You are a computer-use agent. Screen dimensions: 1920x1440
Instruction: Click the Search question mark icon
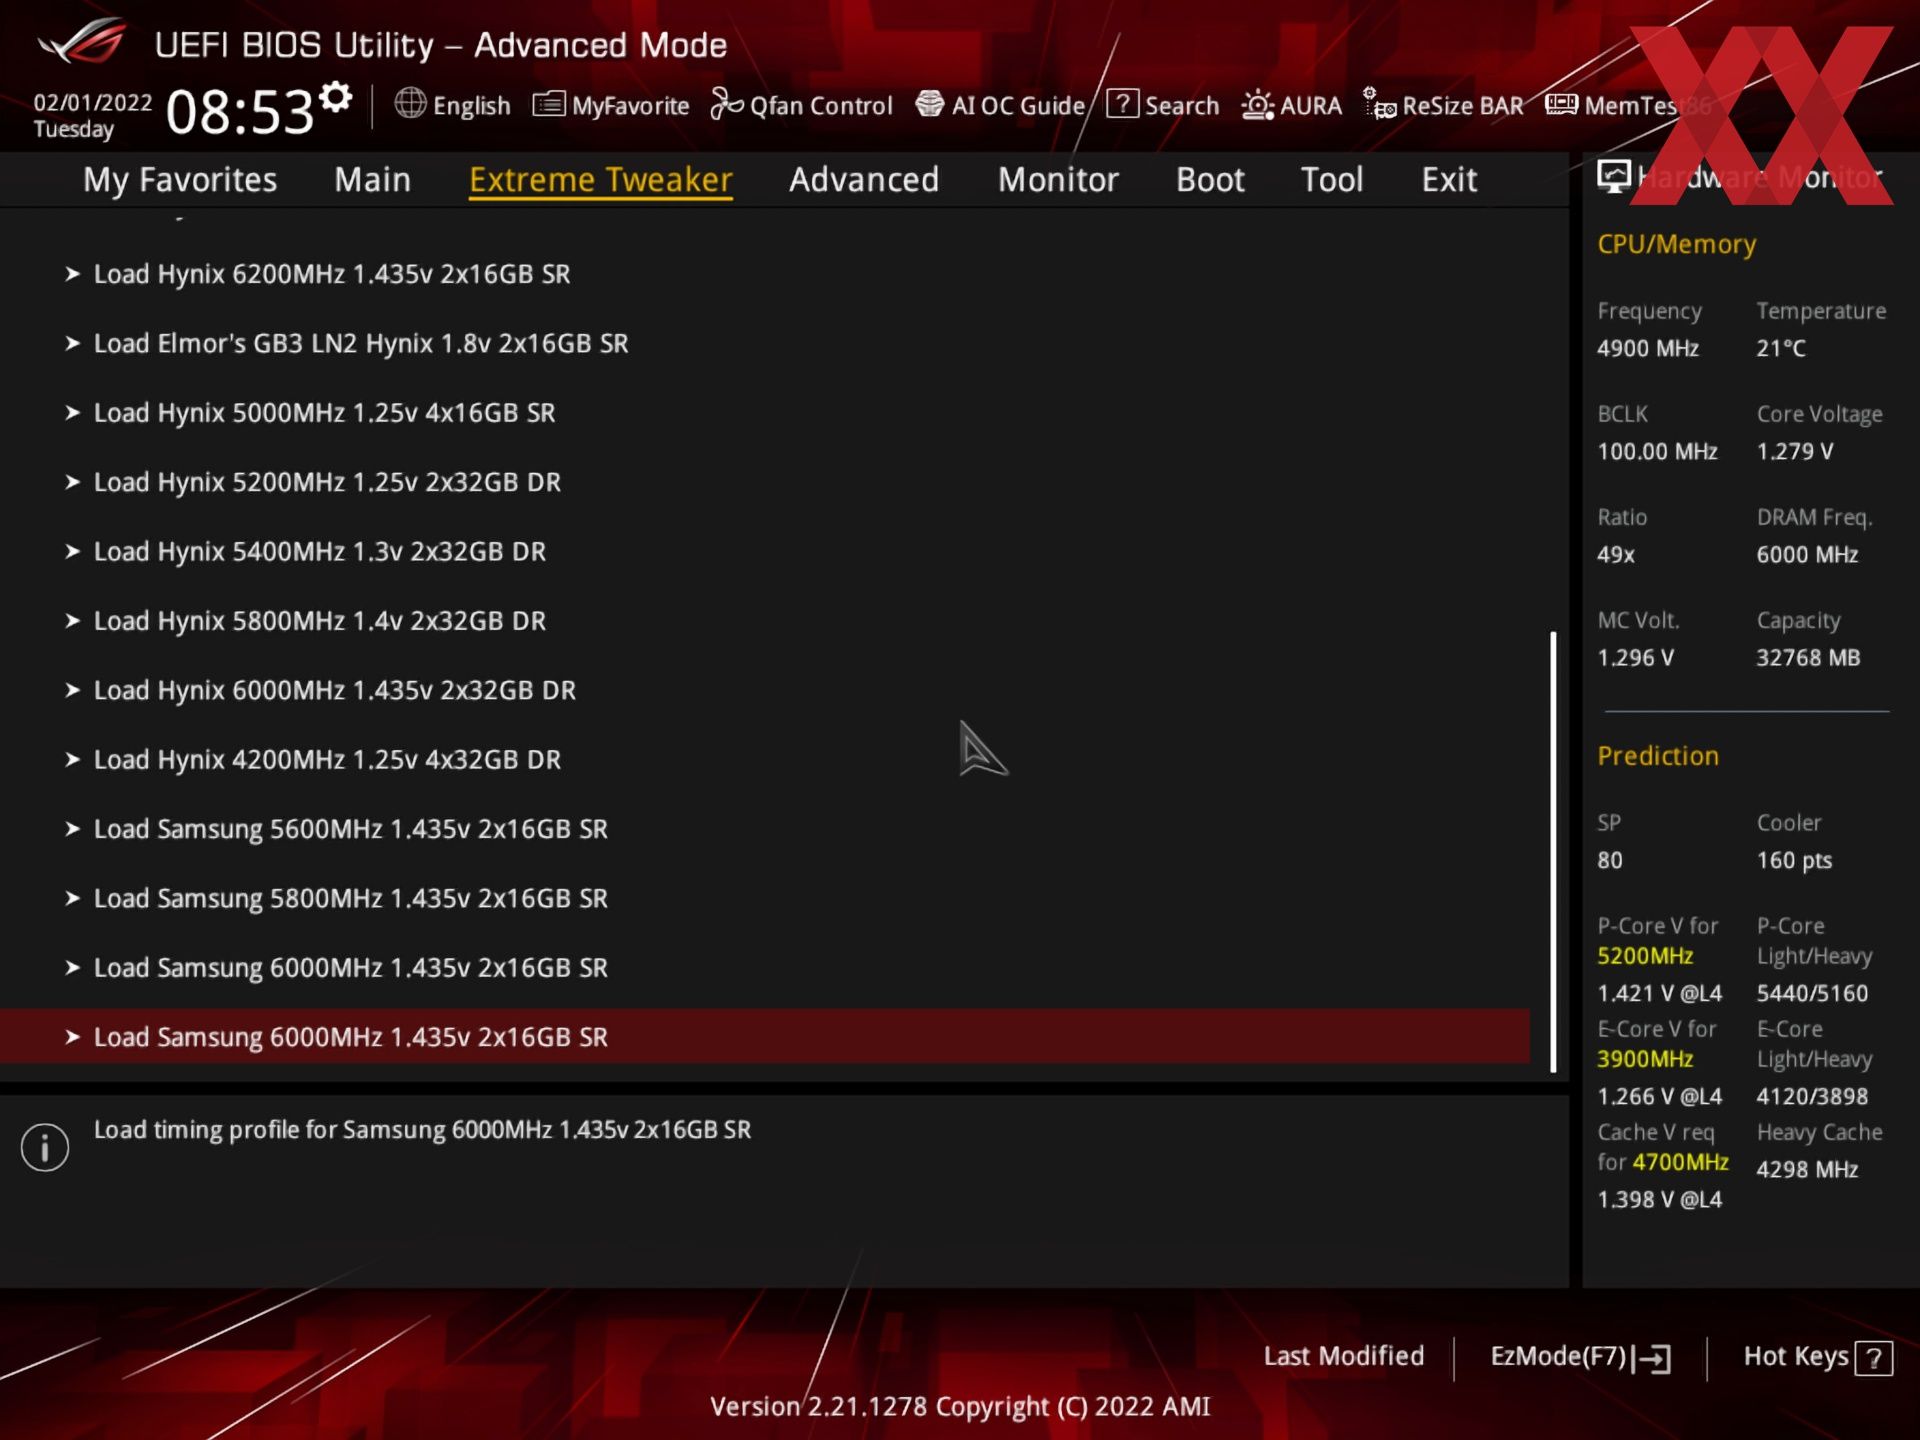pyautogui.click(x=1122, y=104)
